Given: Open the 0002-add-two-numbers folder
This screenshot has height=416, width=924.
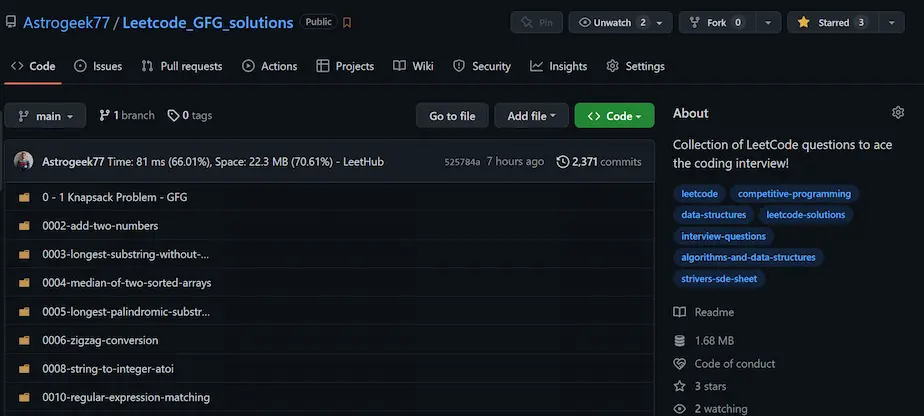Looking at the screenshot, I should [x=100, y=226].
